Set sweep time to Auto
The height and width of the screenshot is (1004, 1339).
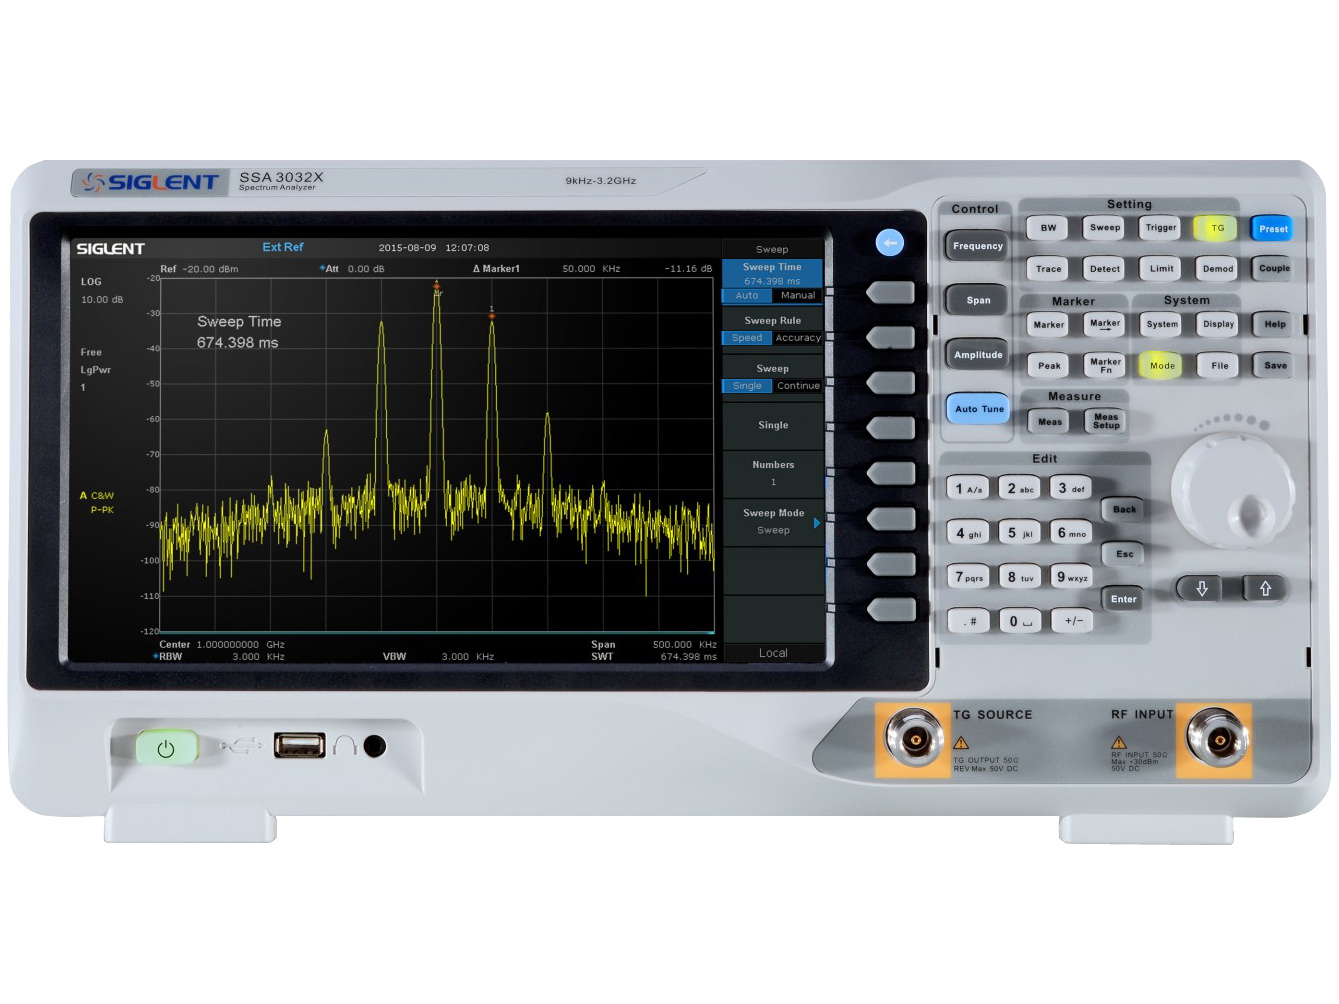tap(747, 296)
